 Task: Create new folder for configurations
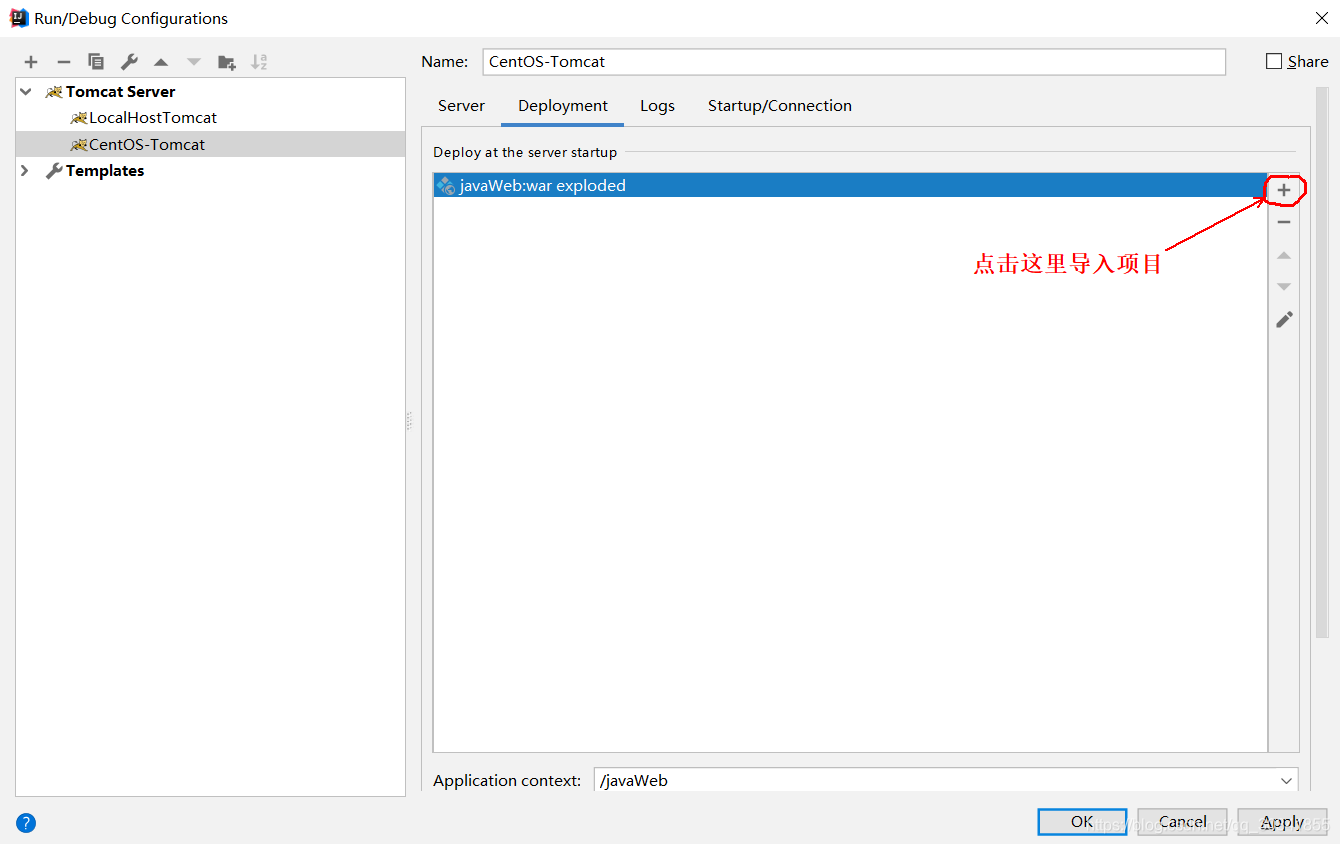[227, 62]
